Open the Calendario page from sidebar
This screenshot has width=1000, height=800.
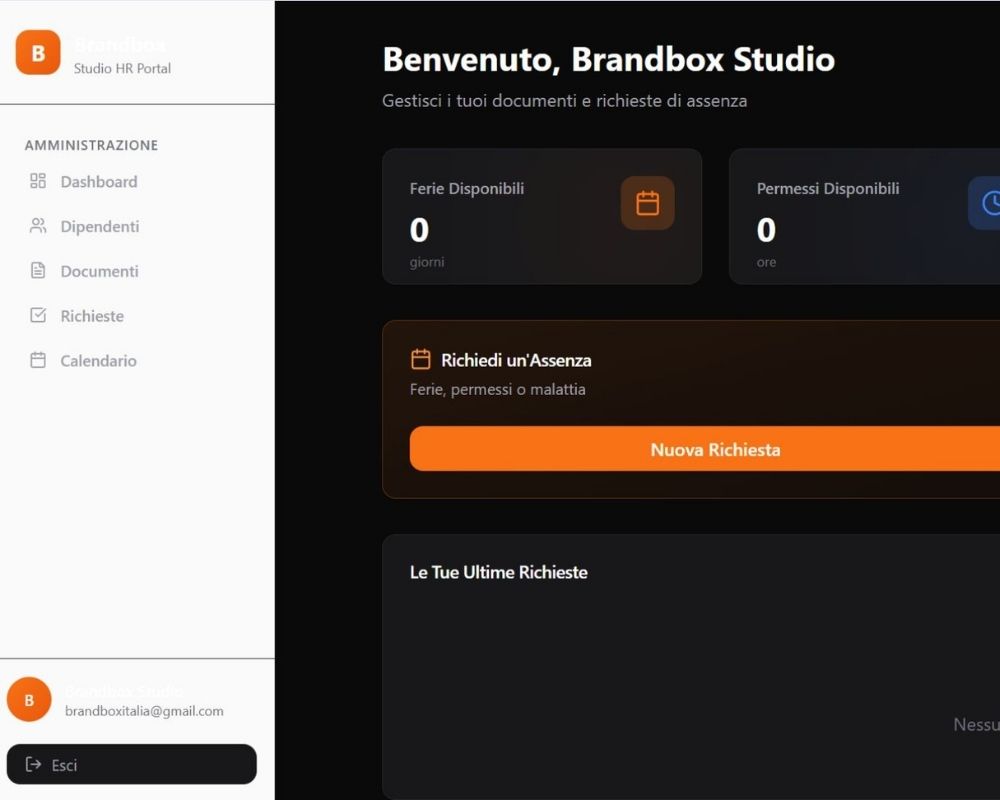pos(98,361)
